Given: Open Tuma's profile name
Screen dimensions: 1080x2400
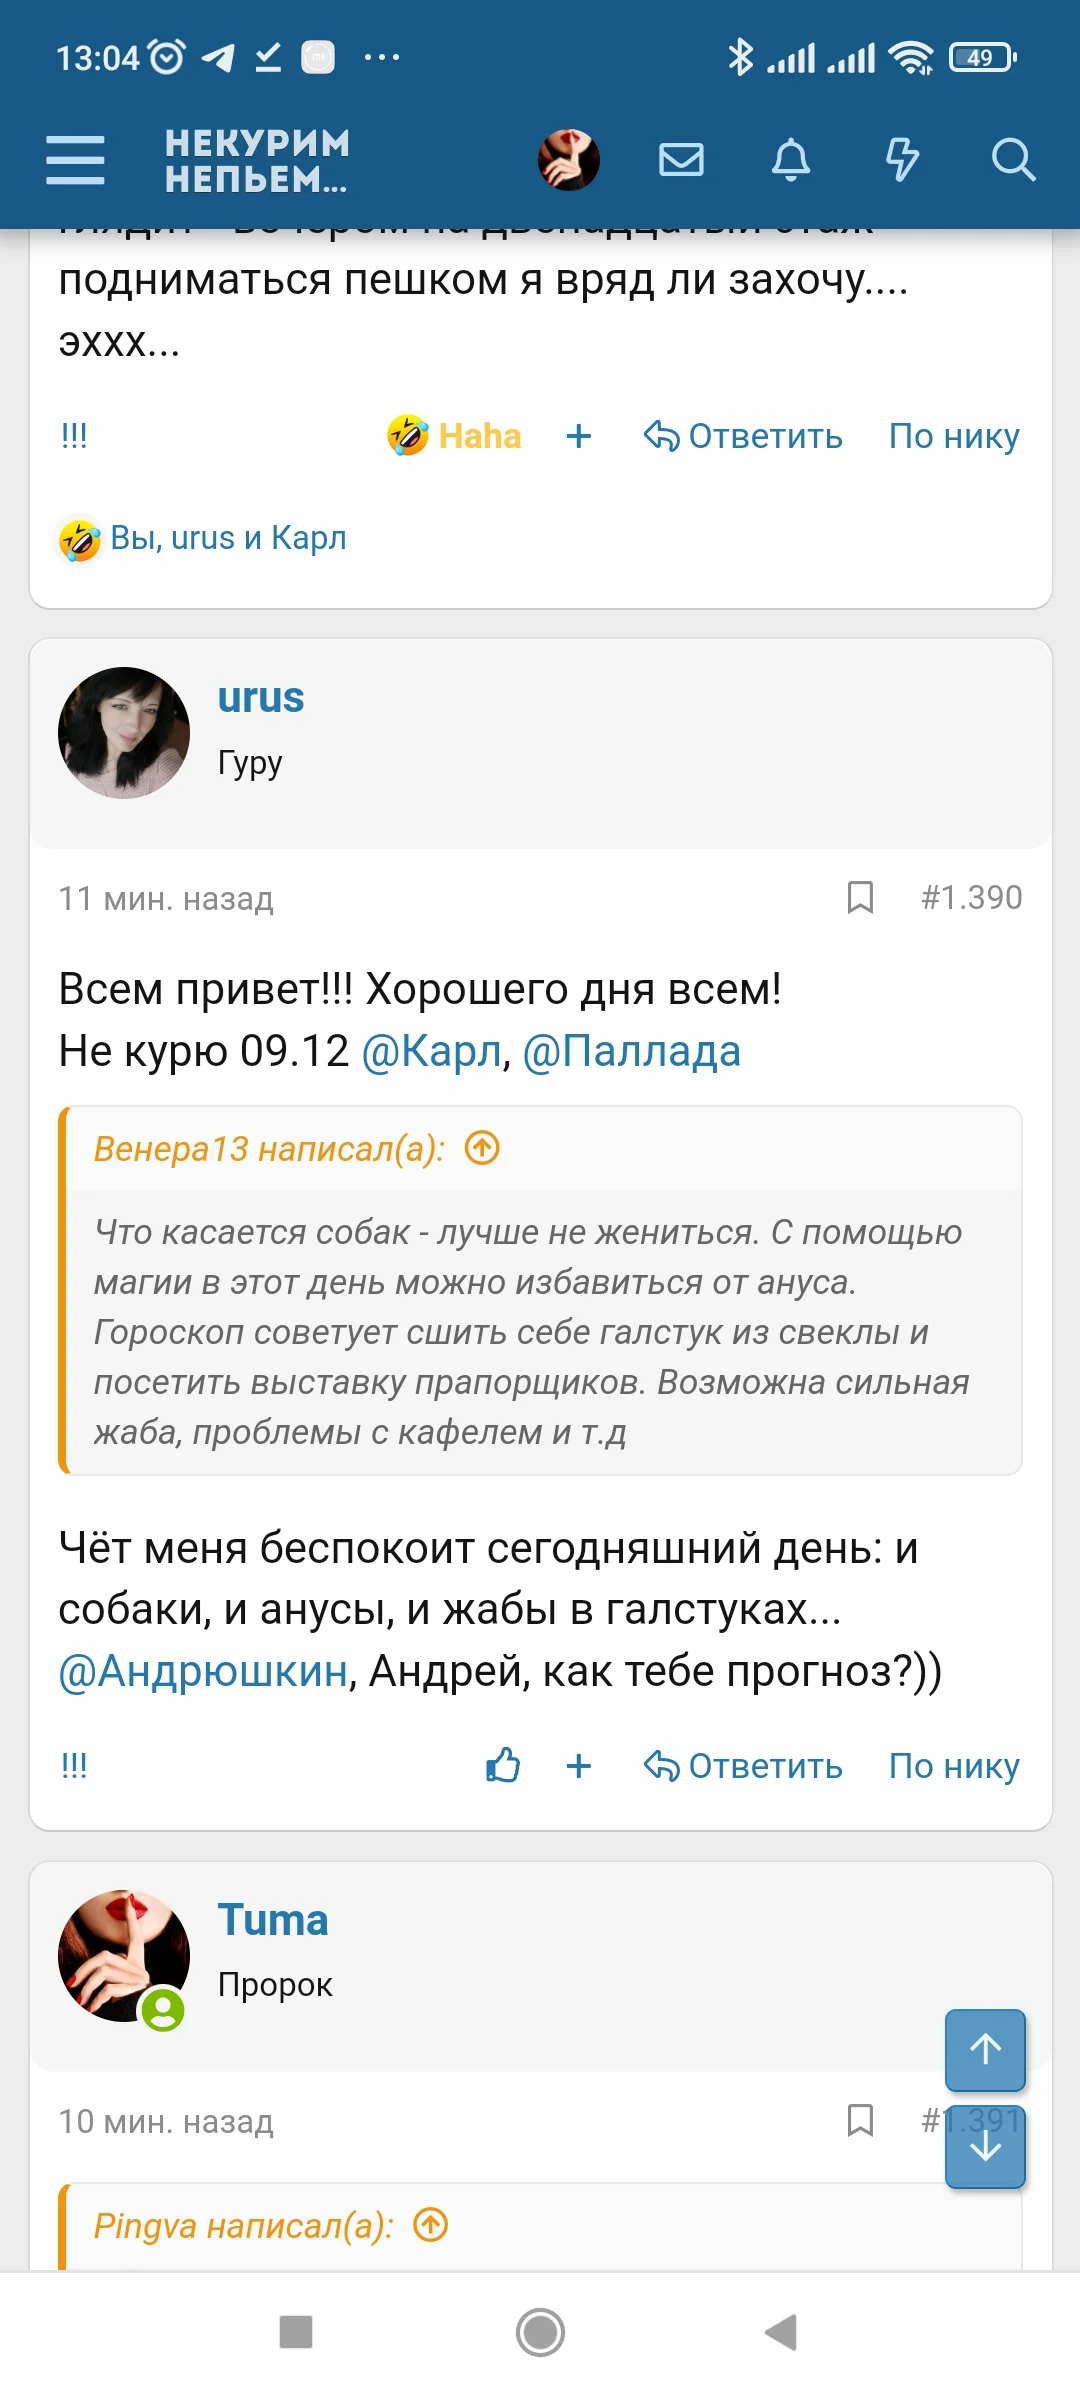Looking at the screenshot, I should coord(272,1920).
